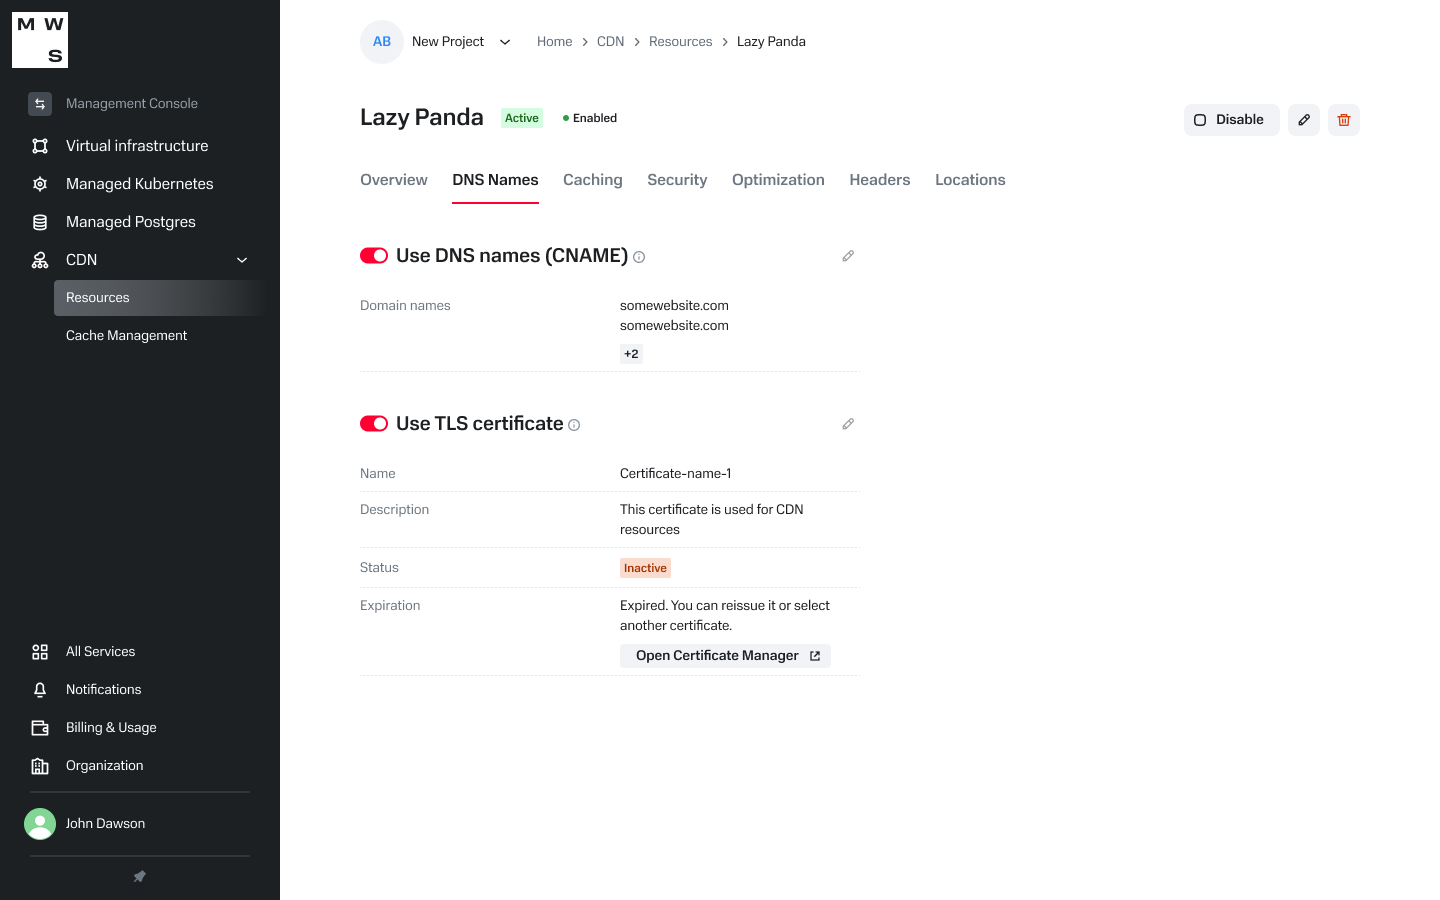Image resolution: width=1440 pixels, height=900 pixels.
Task: Click the certificate description text
Action: click(x=712, y=520)
